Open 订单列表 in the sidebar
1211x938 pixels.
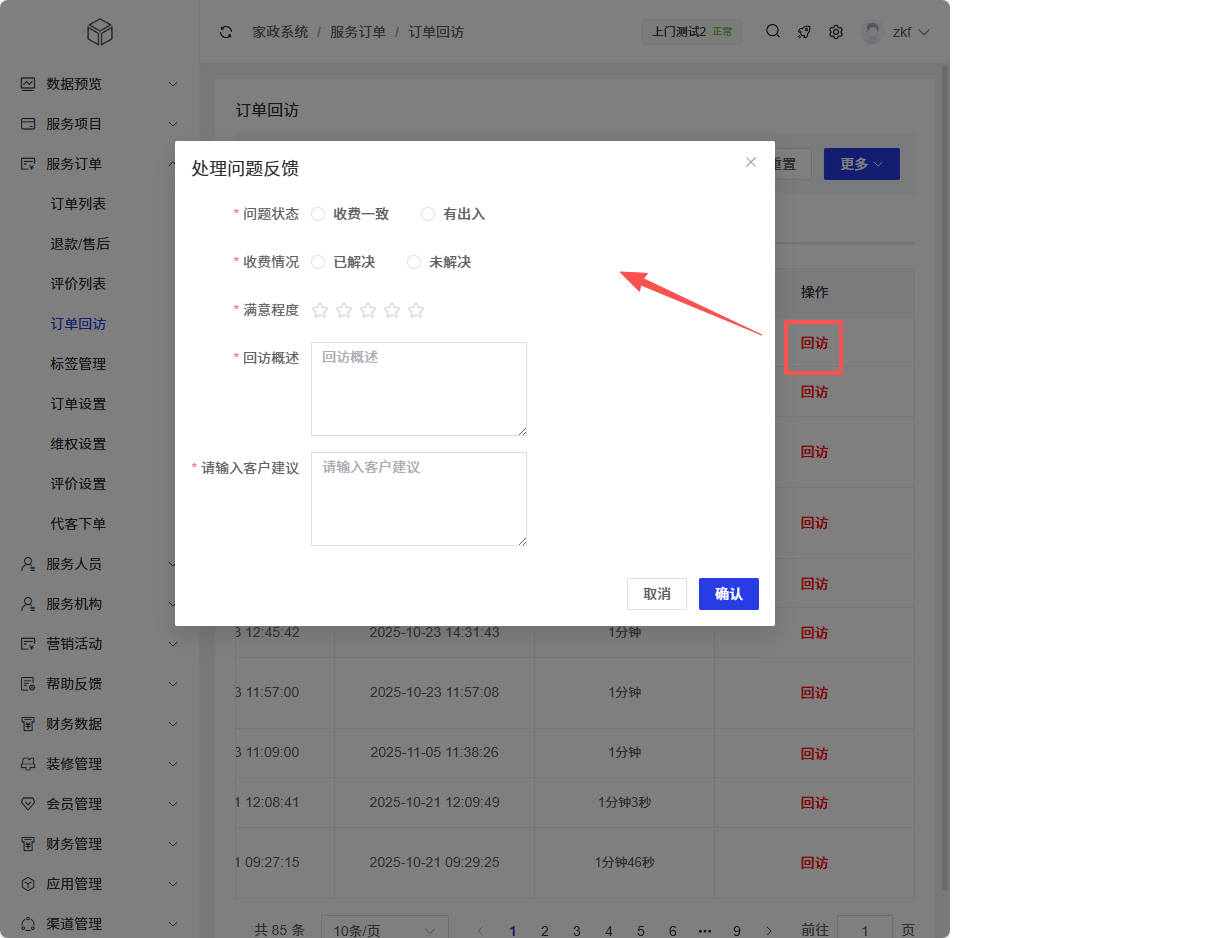[78, 204]
